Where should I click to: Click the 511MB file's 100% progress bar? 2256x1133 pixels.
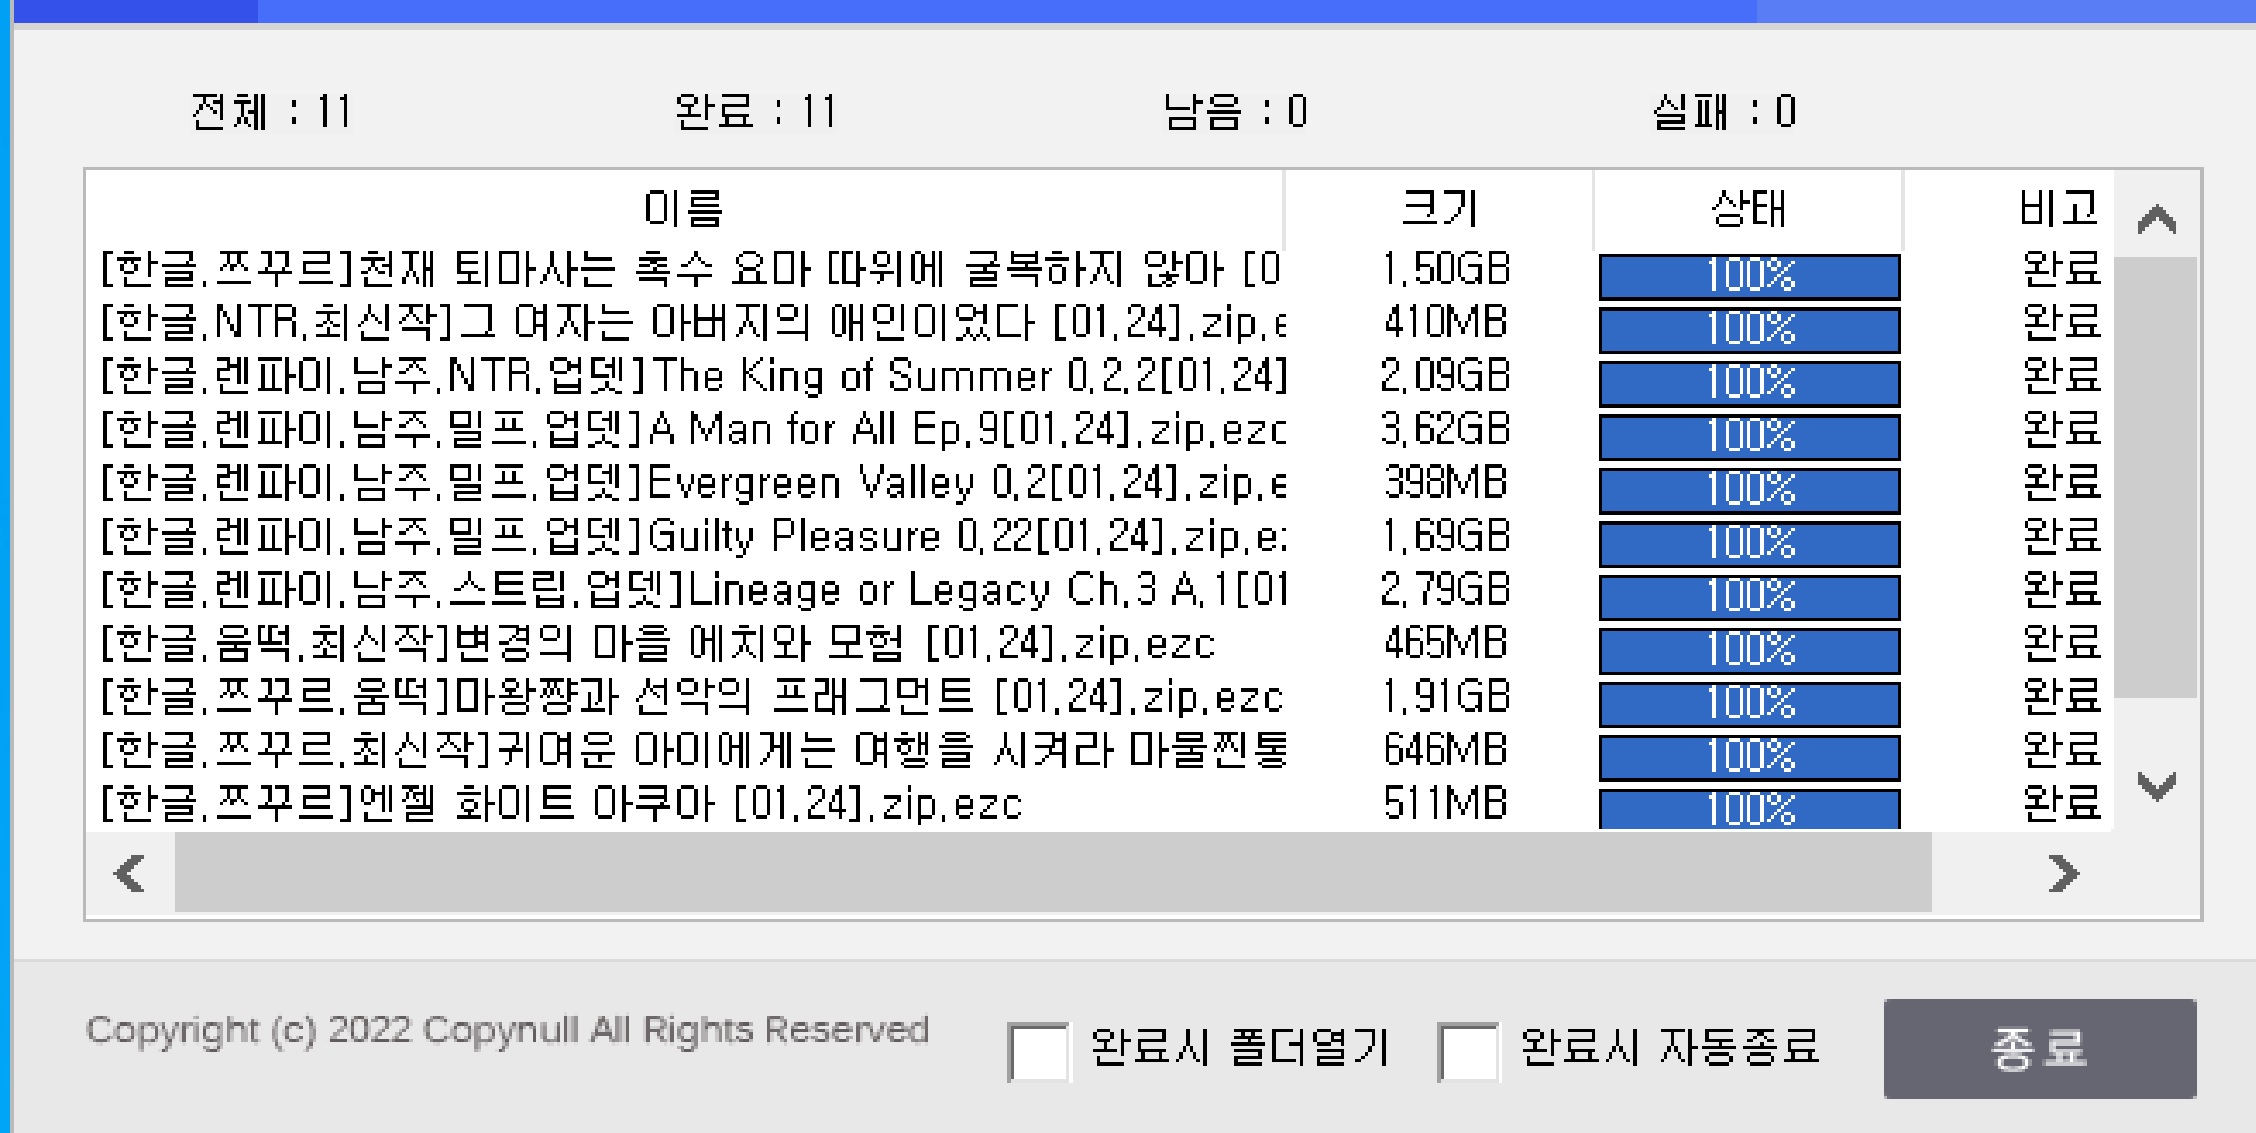(x=1749, y=809)
